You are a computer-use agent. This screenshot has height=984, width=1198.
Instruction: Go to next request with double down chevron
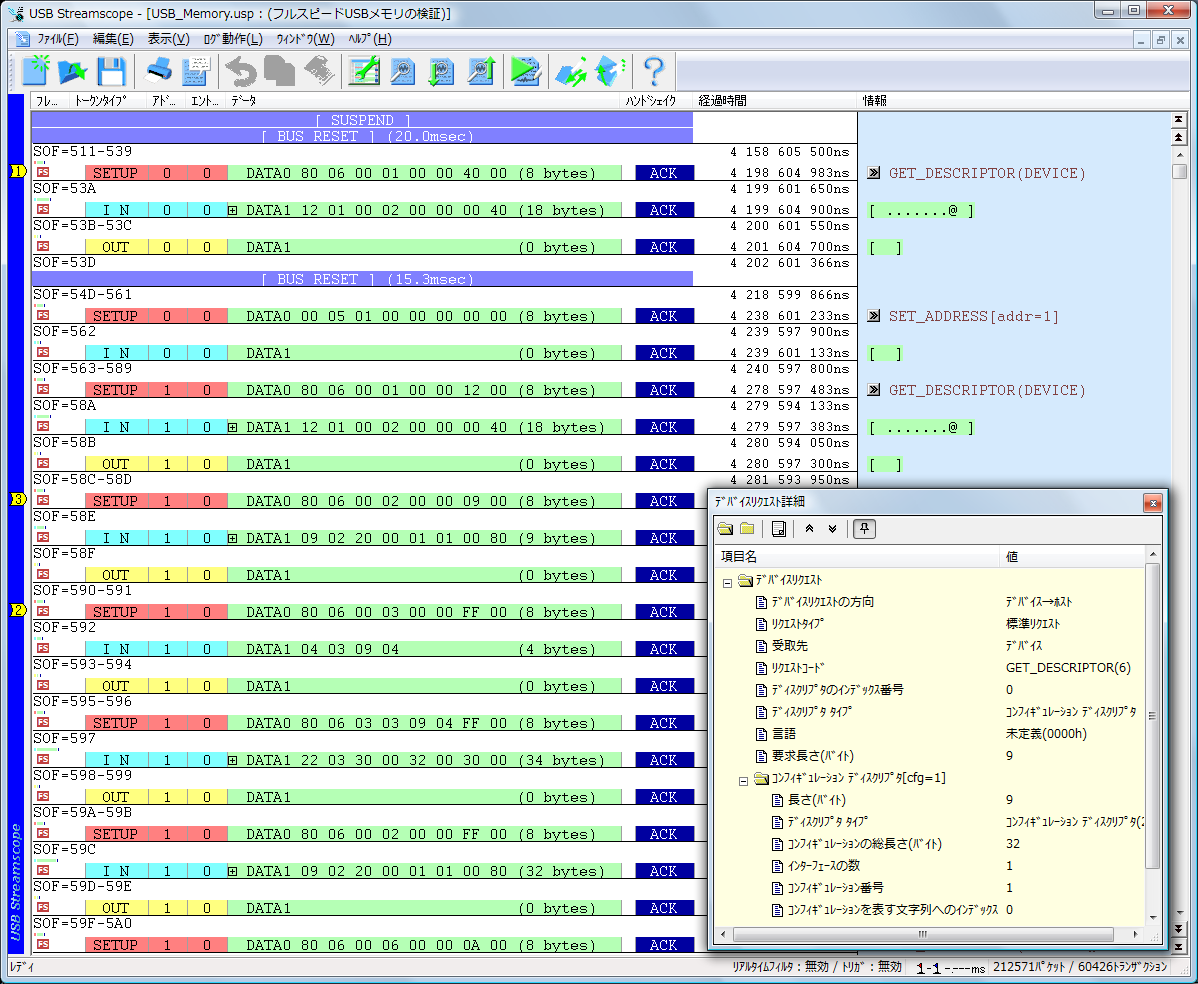tap(832, 529)
